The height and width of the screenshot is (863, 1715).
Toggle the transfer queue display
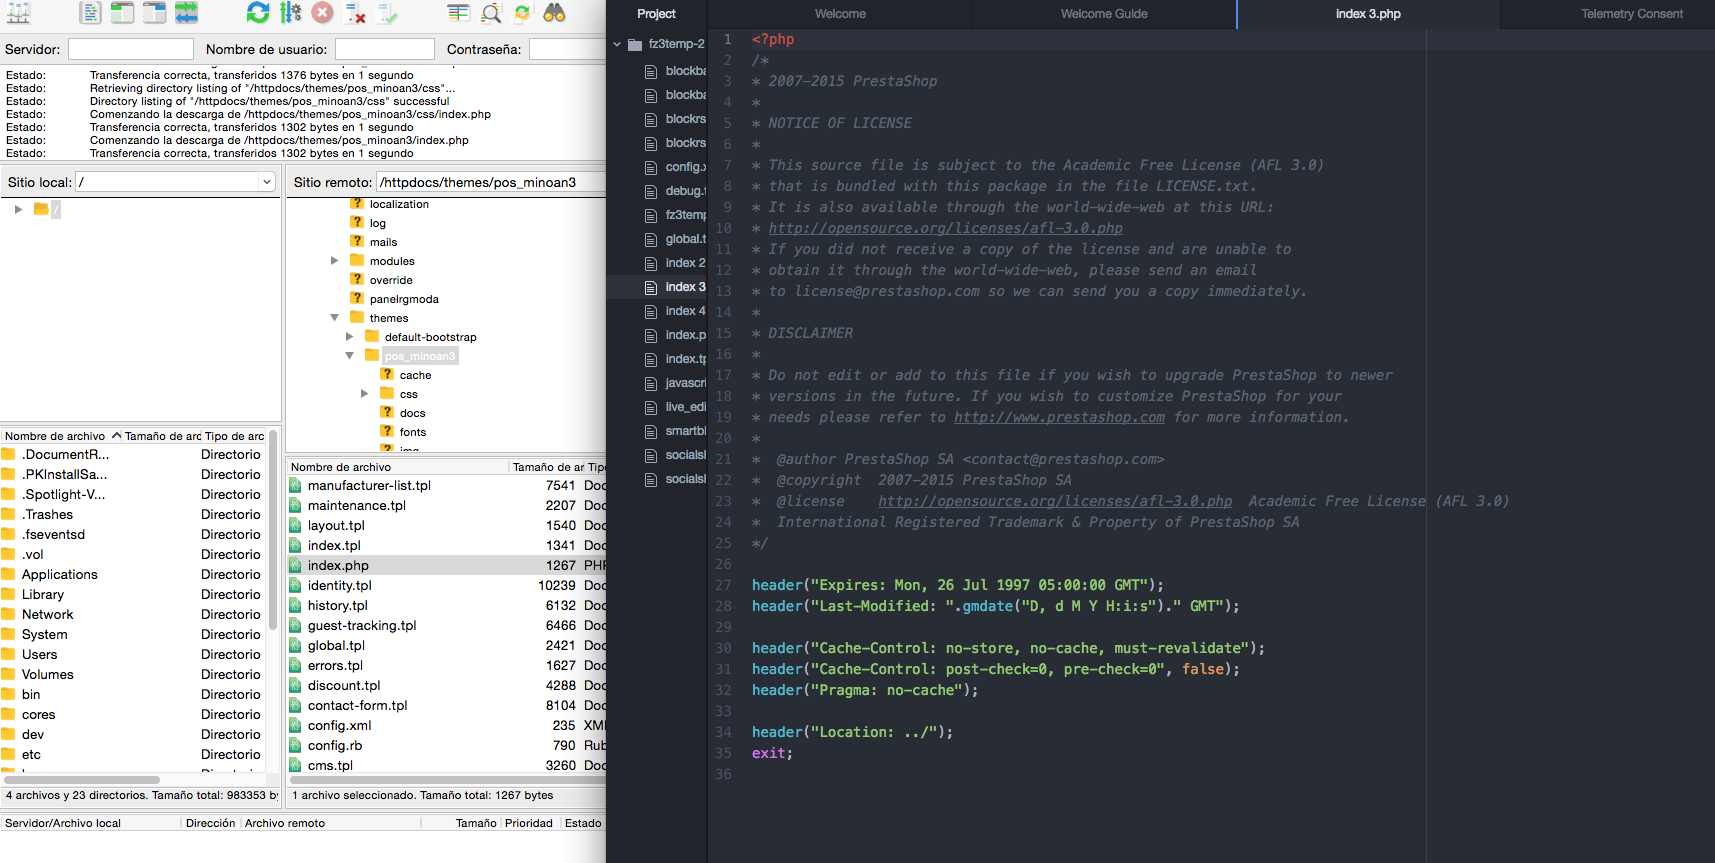(x=186, y=13)
